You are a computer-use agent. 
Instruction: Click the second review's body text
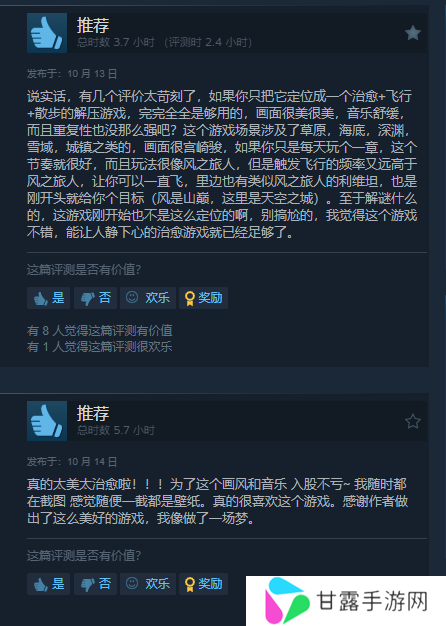coord(218,501)
